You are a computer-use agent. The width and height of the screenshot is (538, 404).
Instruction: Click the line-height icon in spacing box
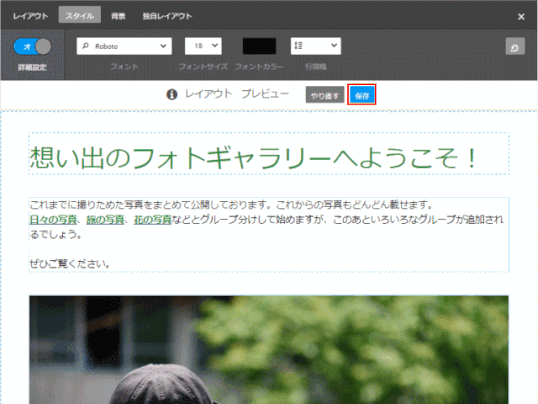(299, 46)
